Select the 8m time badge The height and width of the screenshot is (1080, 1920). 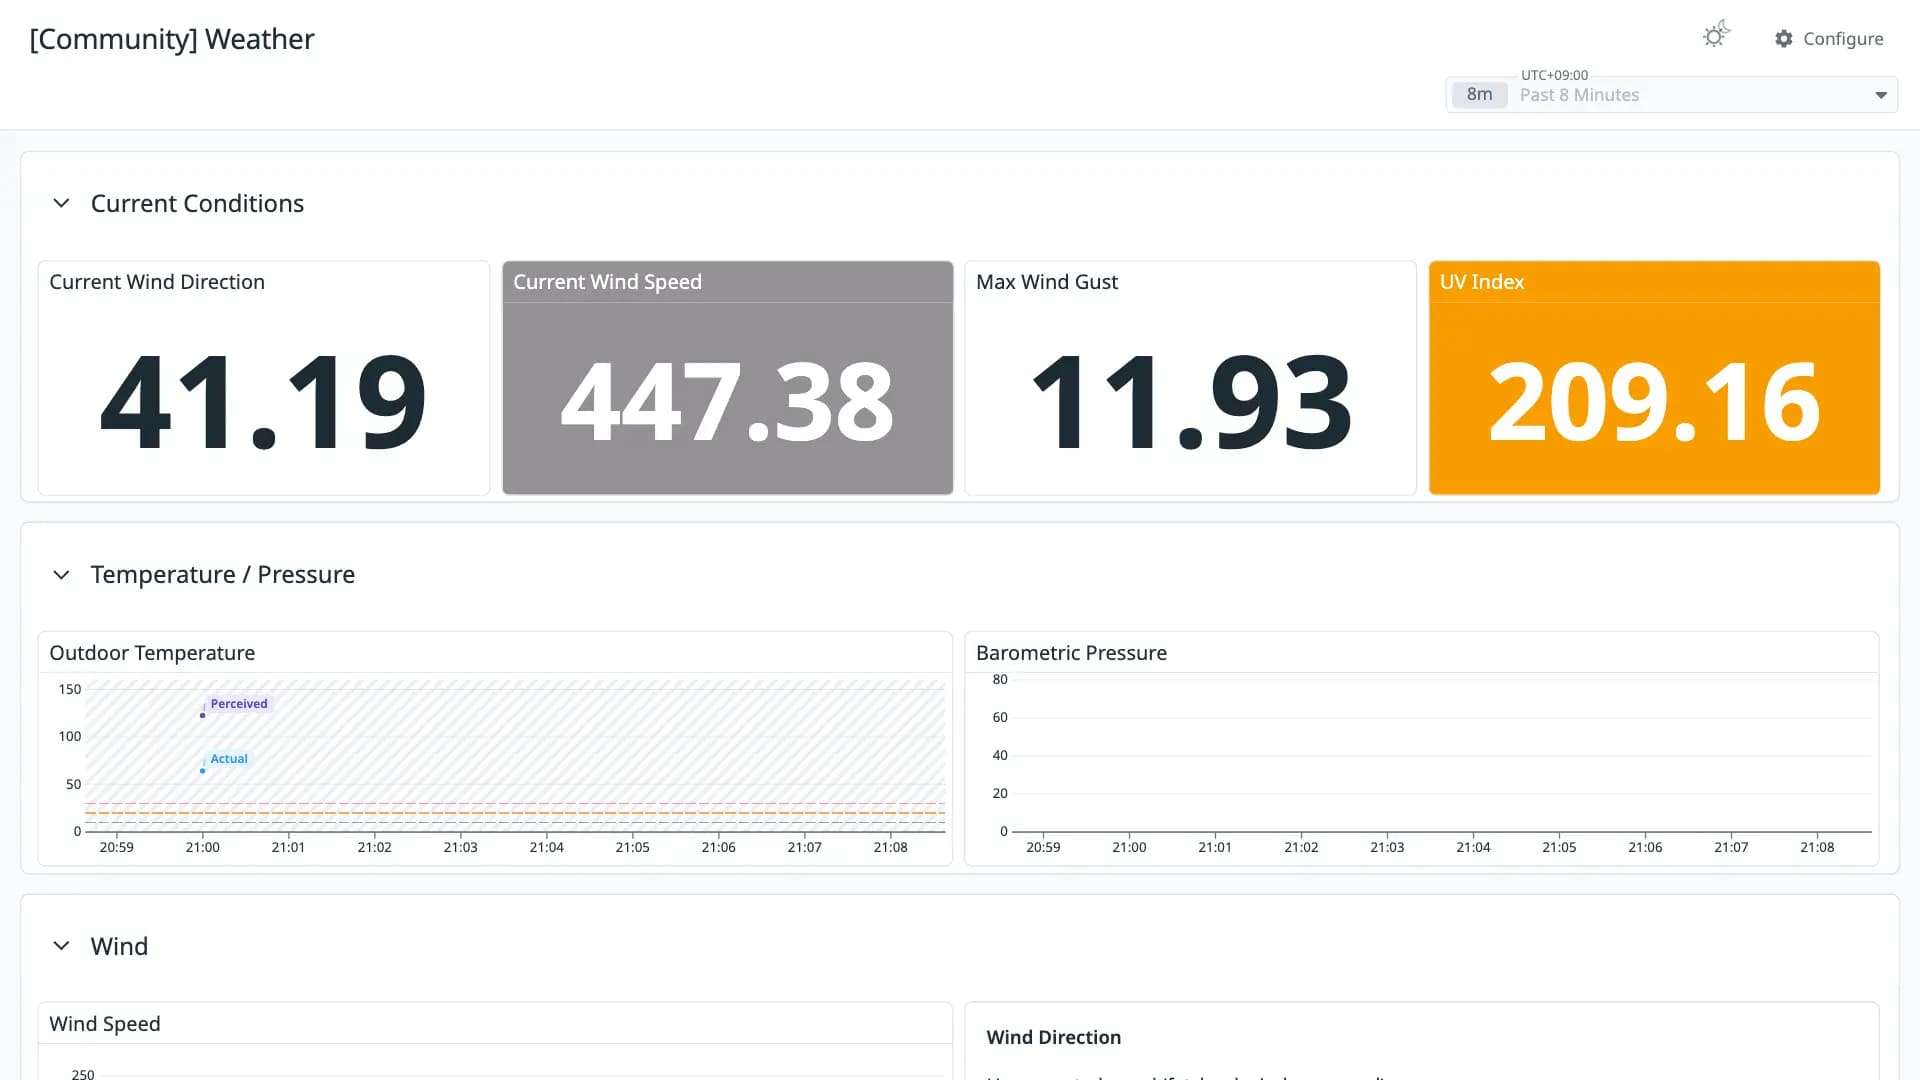(x=1479, y=94)
